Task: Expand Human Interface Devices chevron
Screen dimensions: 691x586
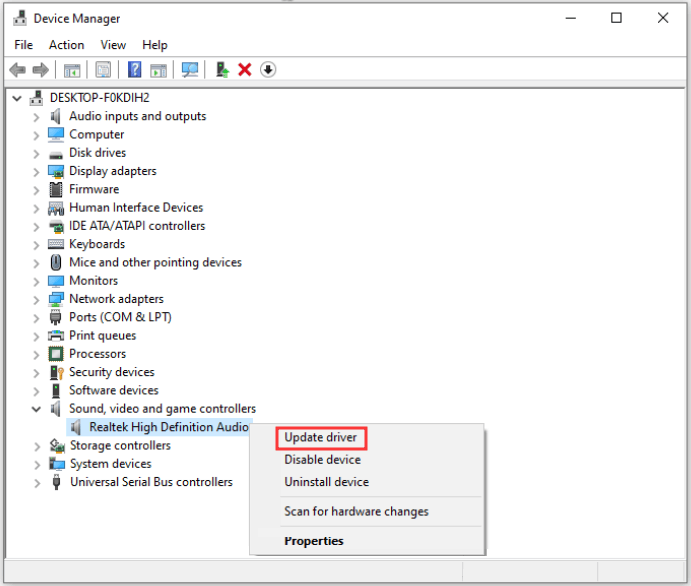Action: [36, 208]
